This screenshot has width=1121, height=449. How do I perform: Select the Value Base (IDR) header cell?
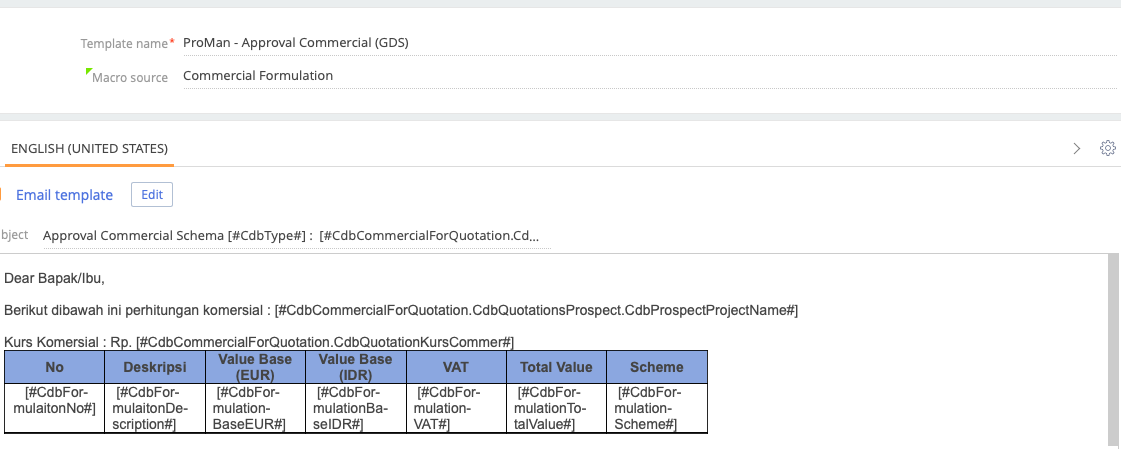point(356,367)
